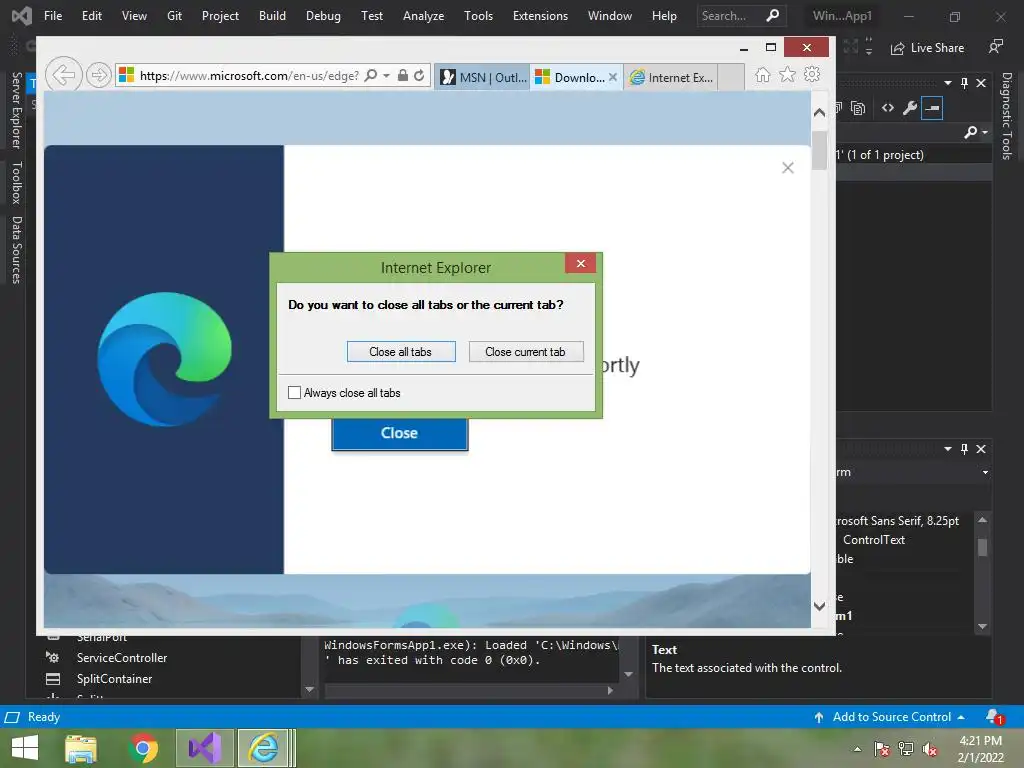Click the notifications bell in status bar
Viewport: 1024px width, 768px height.
[x=994, y=716]
